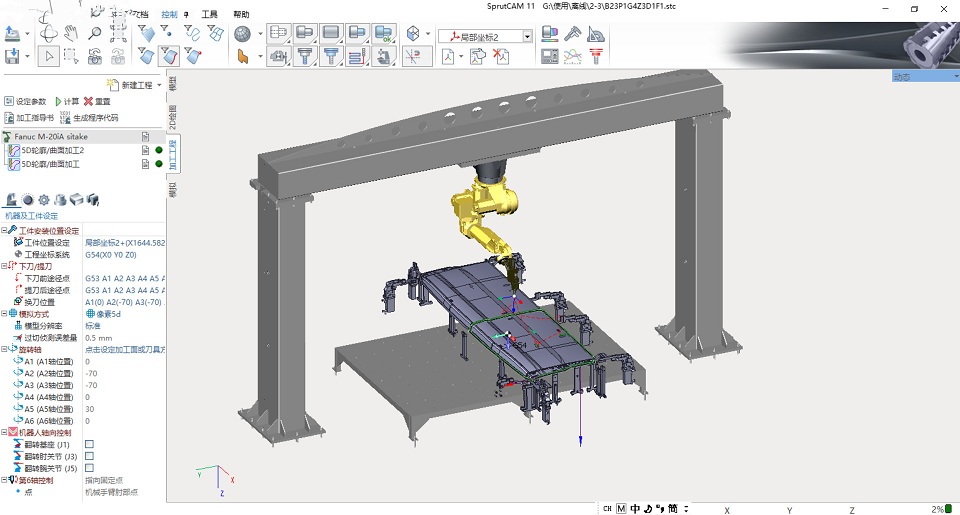This screenshot has width=960, height=515.
Task: Enable the 翻转基座 (J1) checkbox
Action: pos(89,444)
